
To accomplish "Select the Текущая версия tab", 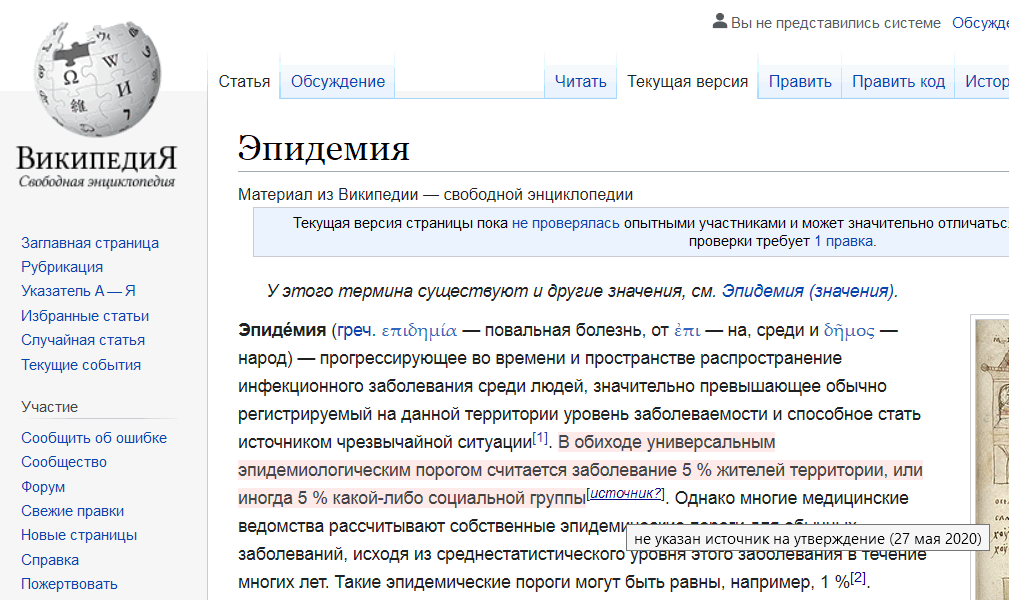I will [x=687, y=82].
